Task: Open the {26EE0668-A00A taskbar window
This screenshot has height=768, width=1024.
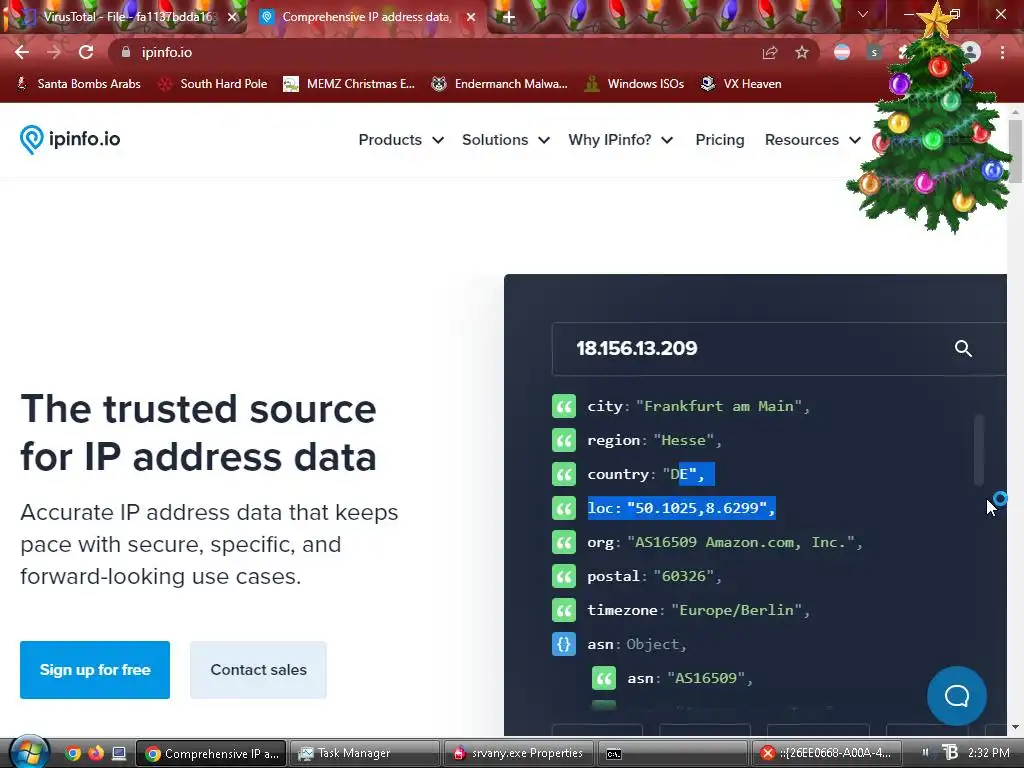Action: (x=827, y=753)
